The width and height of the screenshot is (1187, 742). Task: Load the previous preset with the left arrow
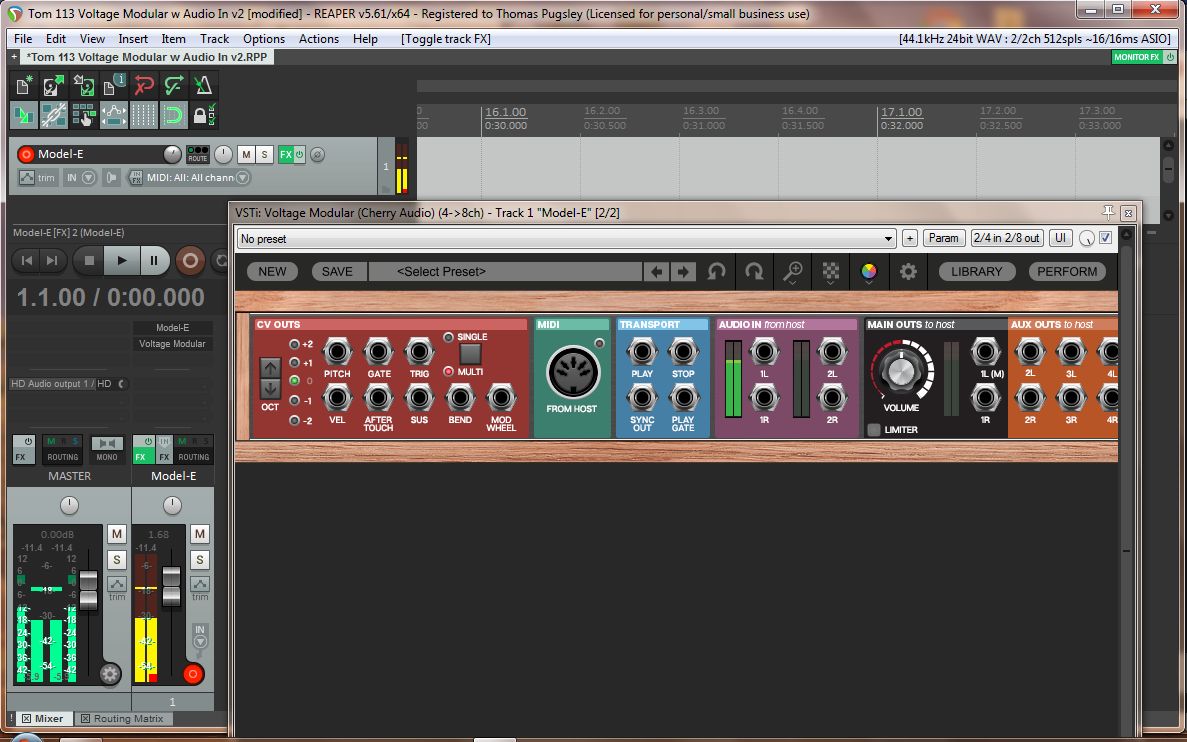click(x=656, y=272)
